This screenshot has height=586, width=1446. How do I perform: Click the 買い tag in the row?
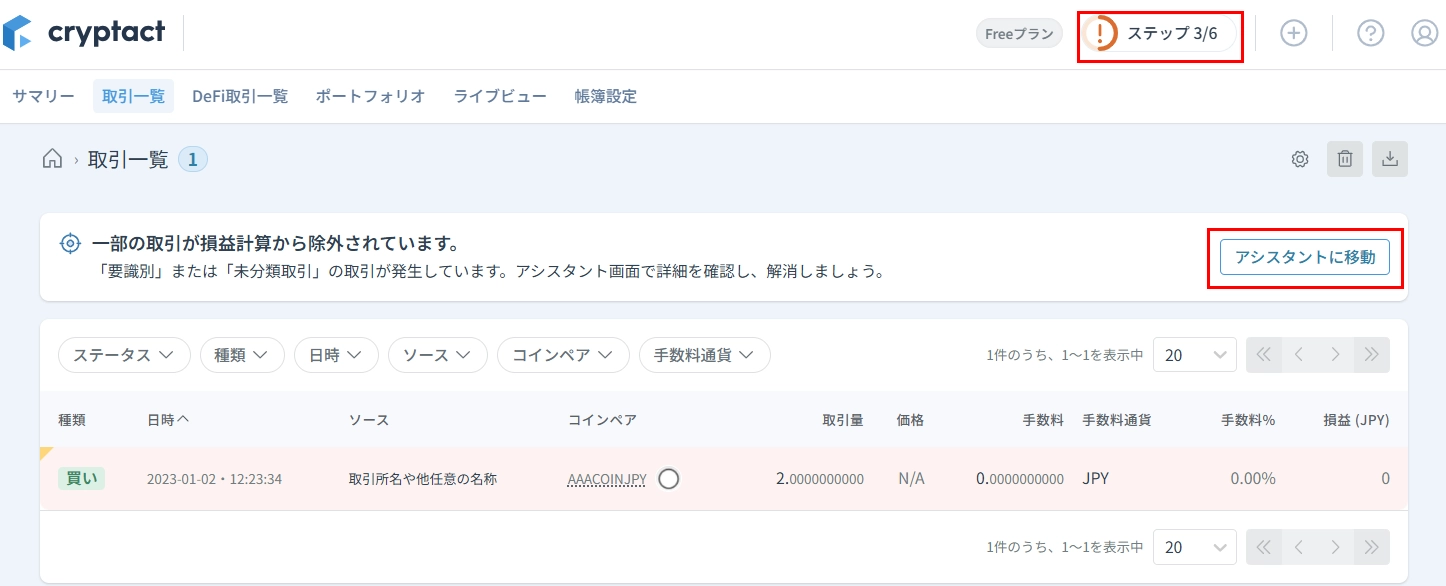tap(81, 478)
